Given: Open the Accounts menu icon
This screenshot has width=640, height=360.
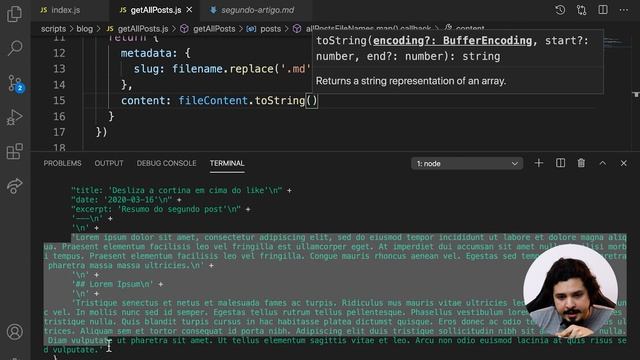Looking at the screenshot, I should point(15,332).
